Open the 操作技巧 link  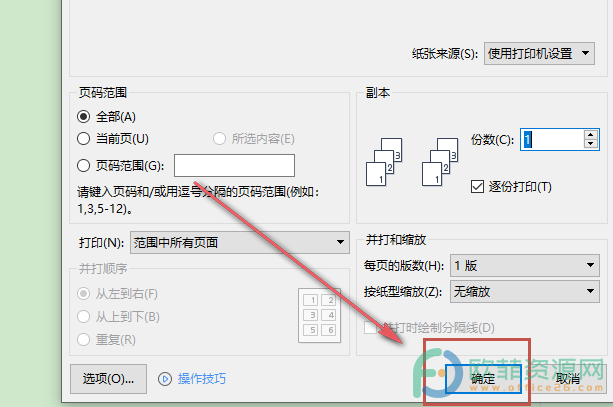pyautogui.click(x=202, y=378)
